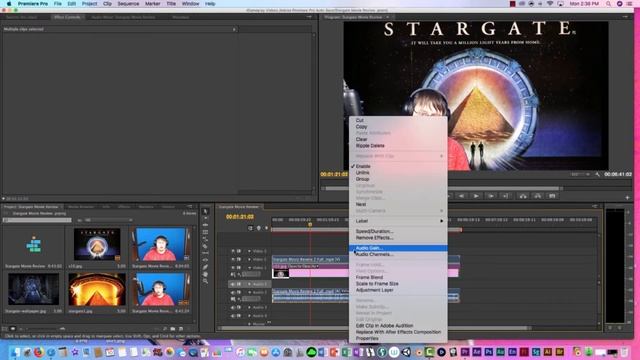
Task: Expand the Video 3 track
Action: pyautogui.click(x=249, y=251)
